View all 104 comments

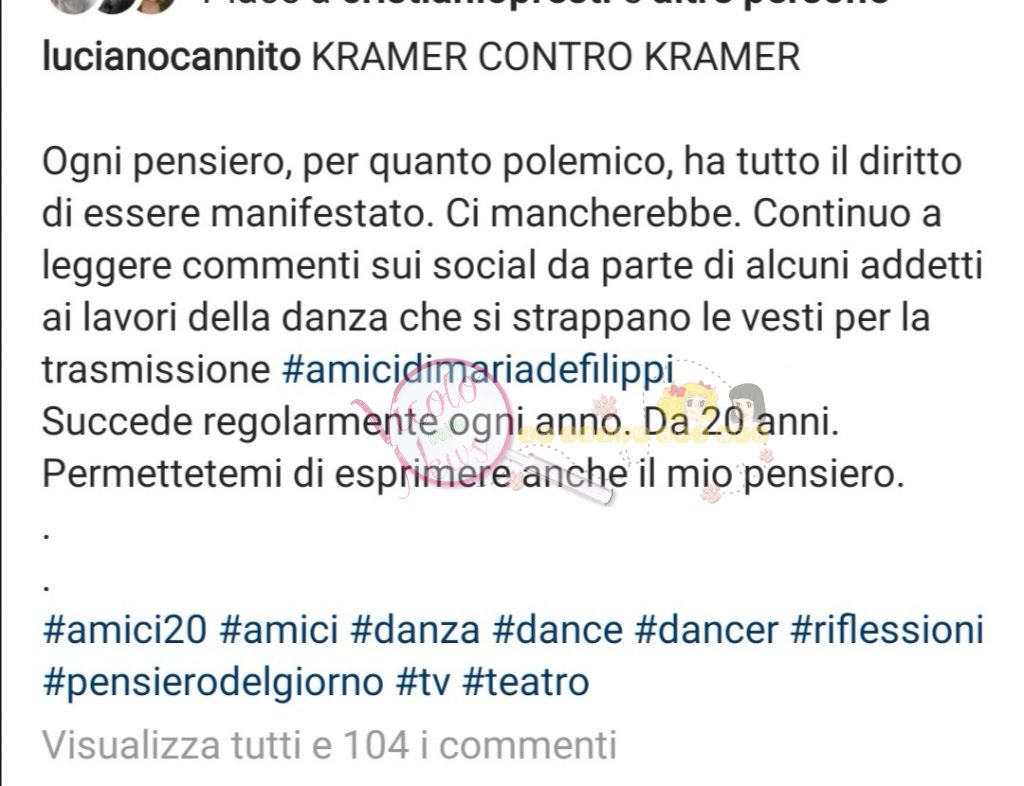(x=329, y=744)
